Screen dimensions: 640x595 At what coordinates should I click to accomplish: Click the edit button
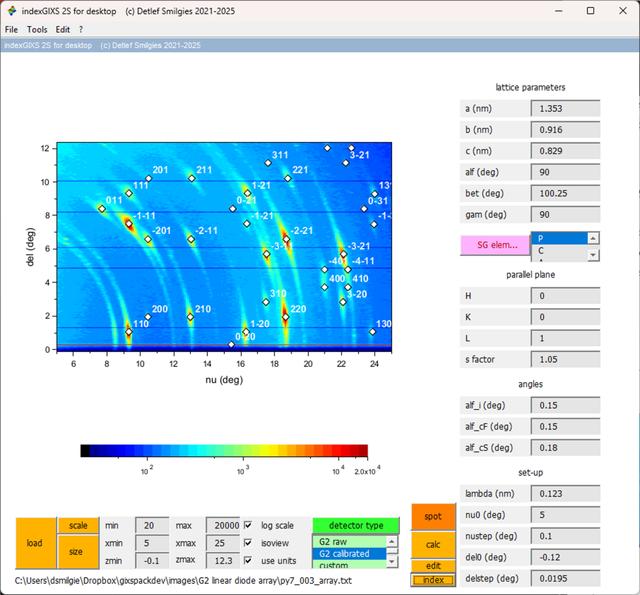[x=433, y=566]
